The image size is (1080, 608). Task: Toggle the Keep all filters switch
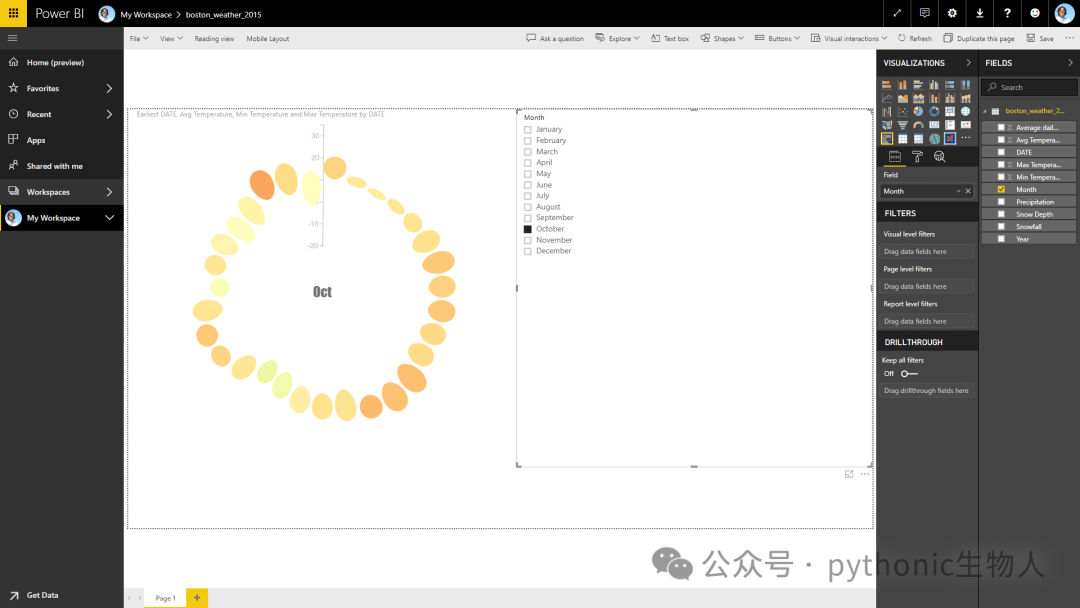(x=909, y=374)
